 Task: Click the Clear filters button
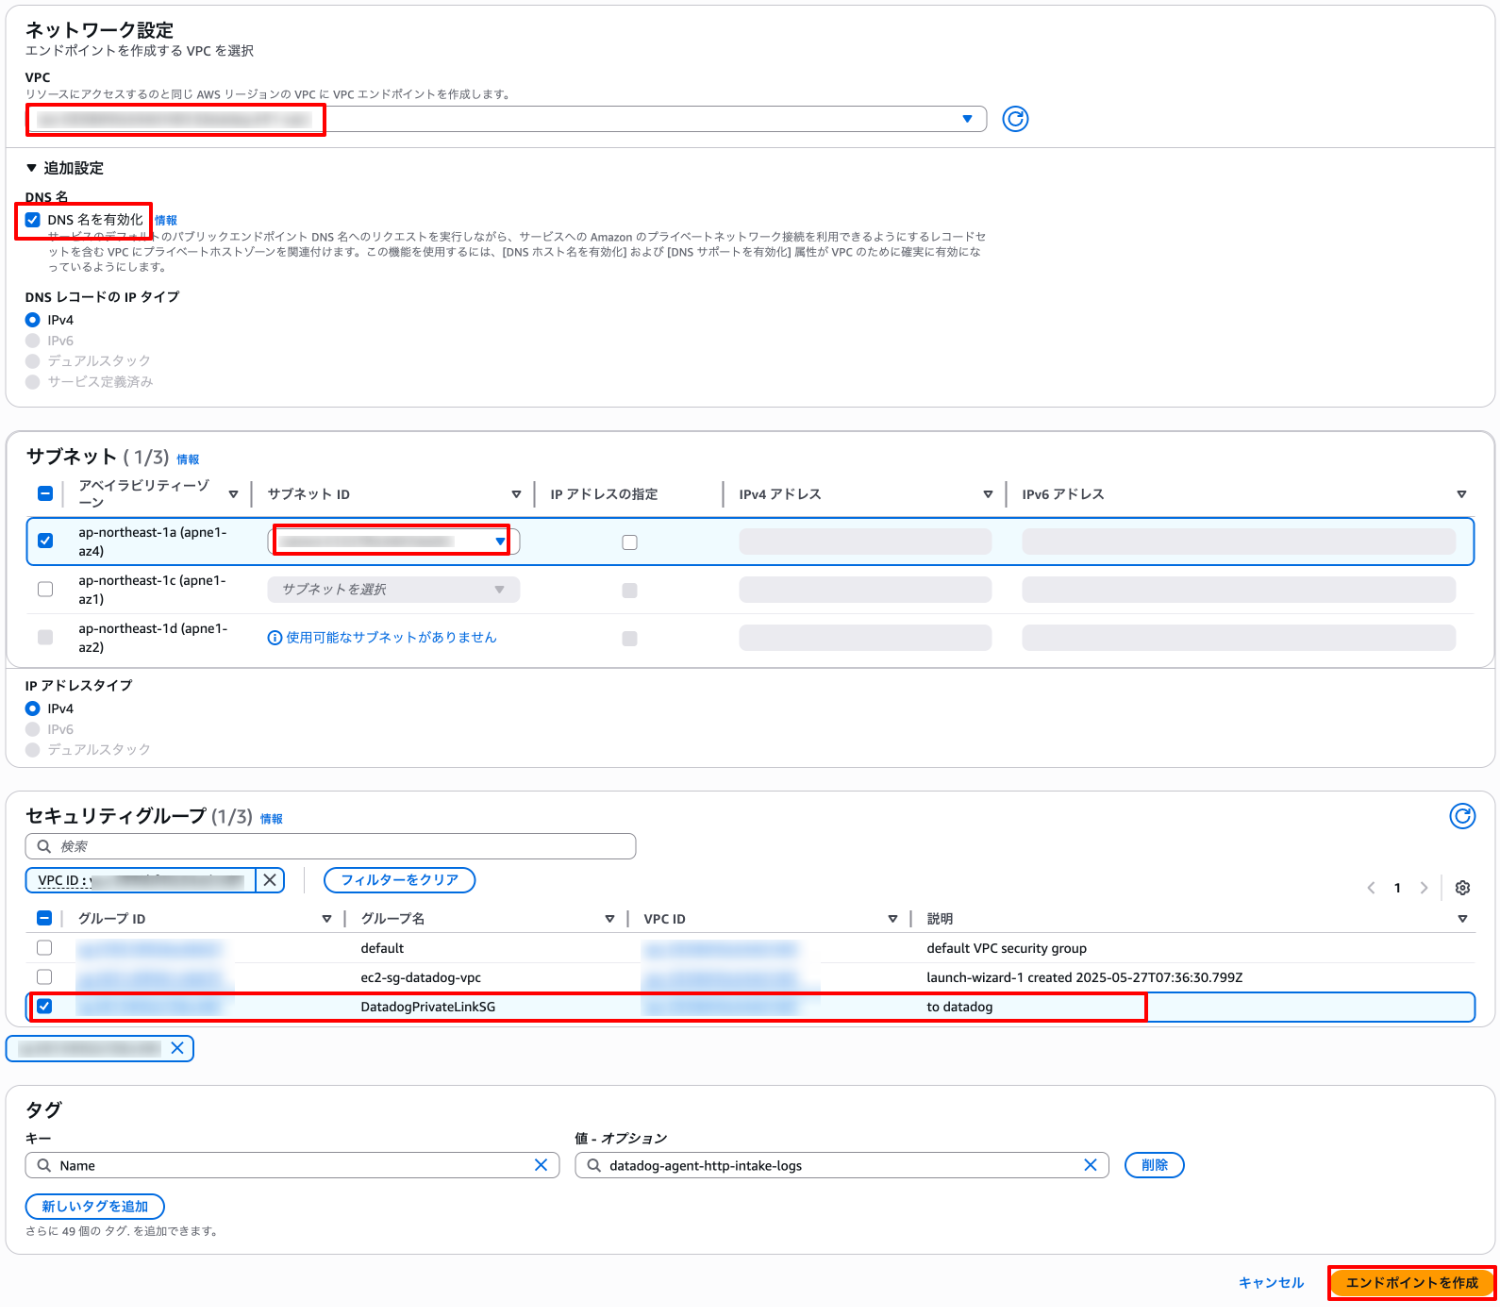[399, 880]
